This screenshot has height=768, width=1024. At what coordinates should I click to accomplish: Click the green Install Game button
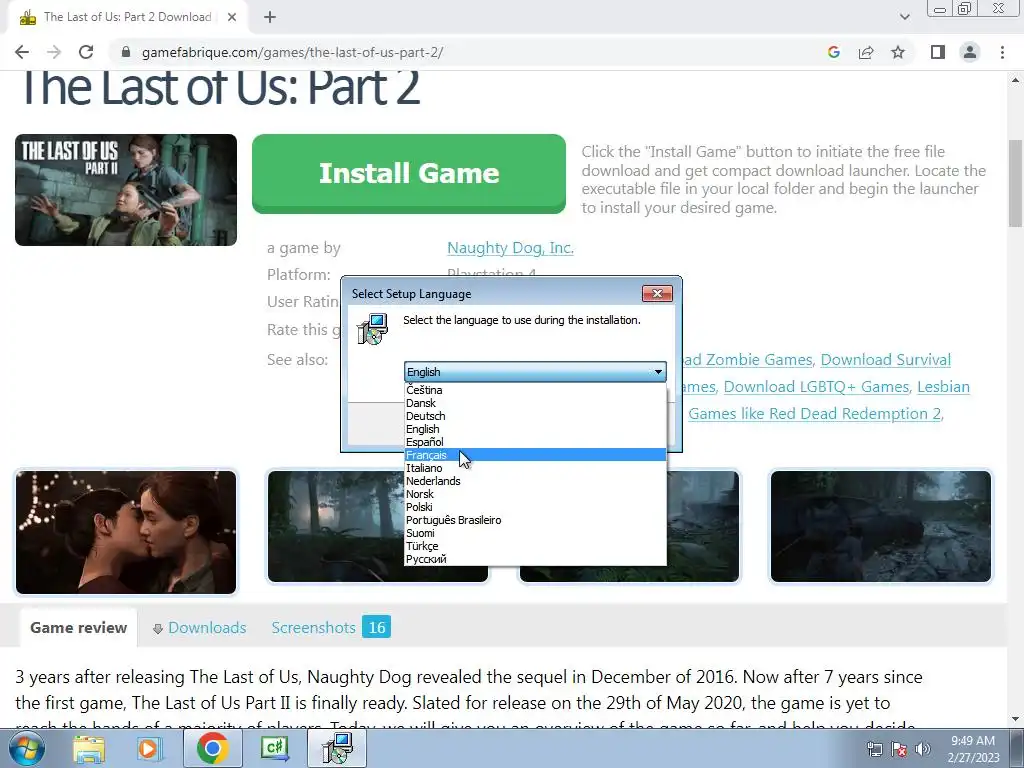click(x=409, y=174)
